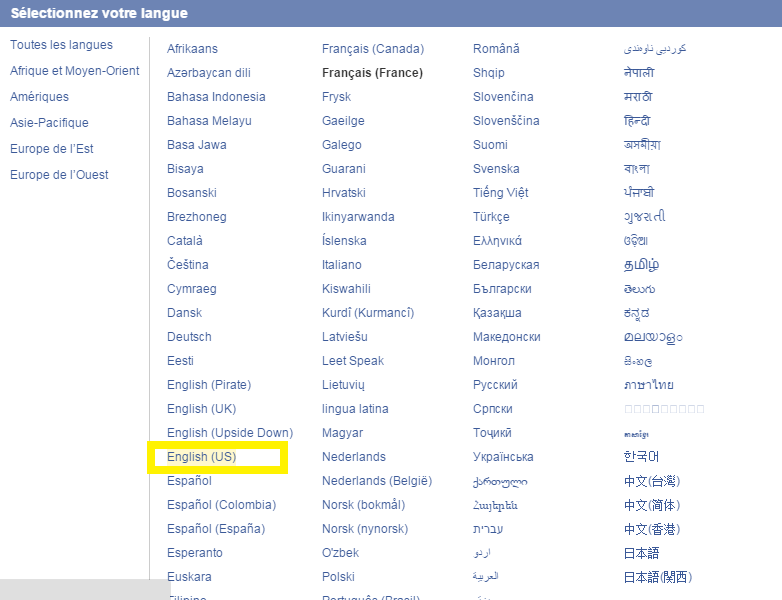This screenshot has width=782, height=600.
Task: Select 中文(简体) language
Action: coord(652,505)
